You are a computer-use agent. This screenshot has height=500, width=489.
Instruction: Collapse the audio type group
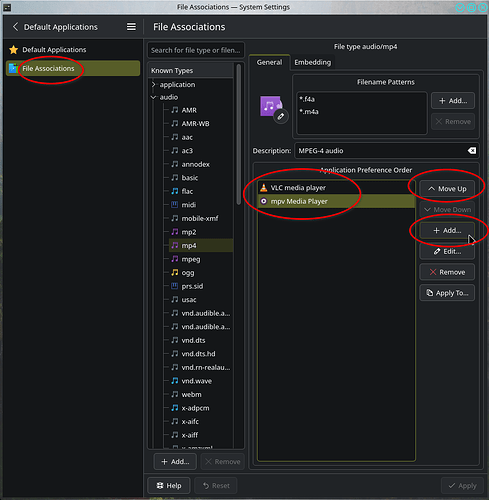point(154,97)
